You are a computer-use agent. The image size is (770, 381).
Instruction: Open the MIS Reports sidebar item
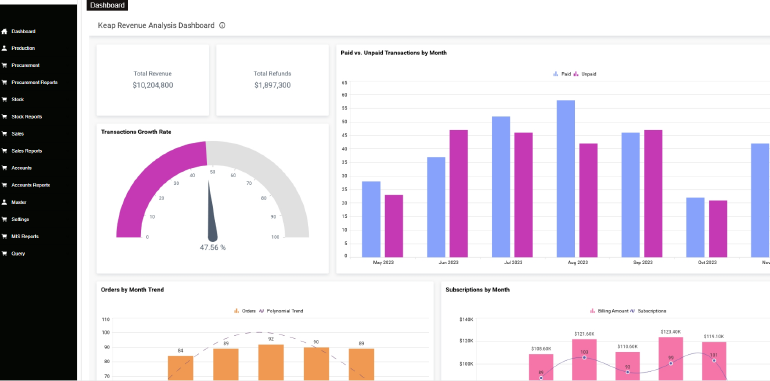point(25,237)
